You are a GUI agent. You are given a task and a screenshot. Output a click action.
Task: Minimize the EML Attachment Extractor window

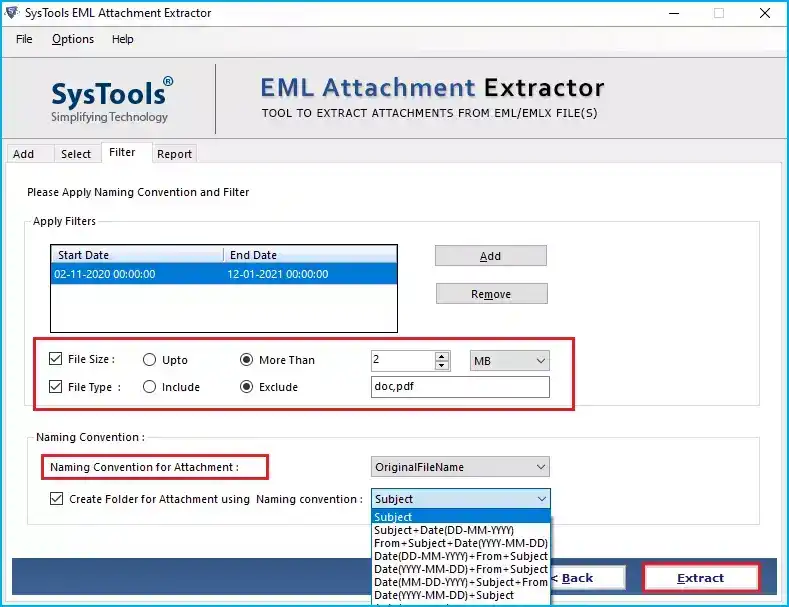(674, 13)
